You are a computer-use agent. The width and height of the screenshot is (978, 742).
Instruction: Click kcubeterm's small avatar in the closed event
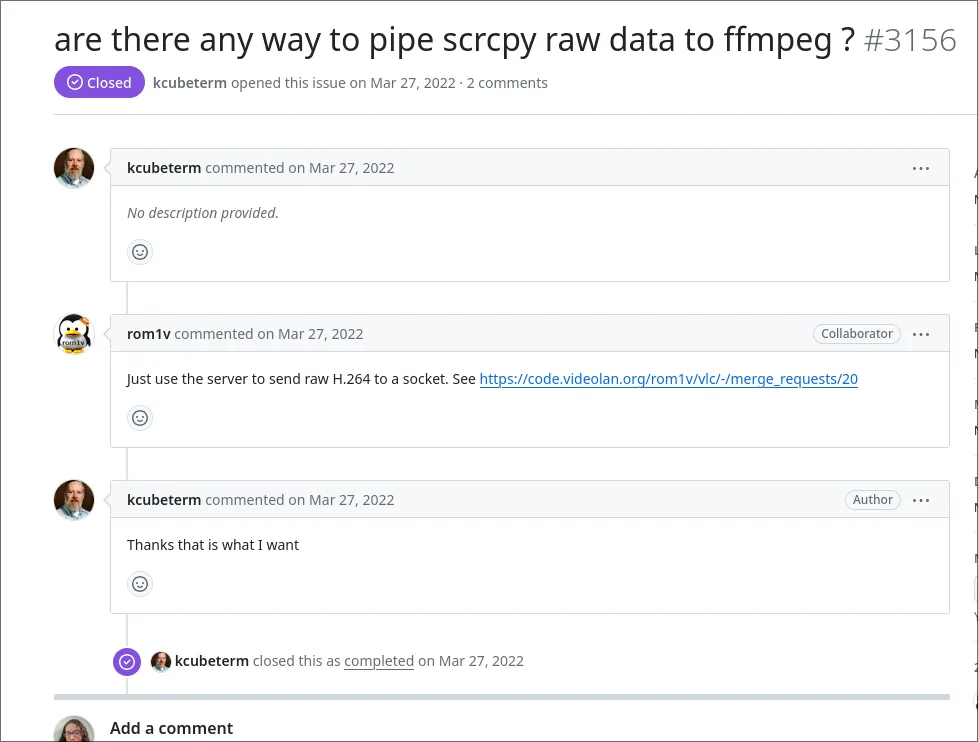point(161,661)
